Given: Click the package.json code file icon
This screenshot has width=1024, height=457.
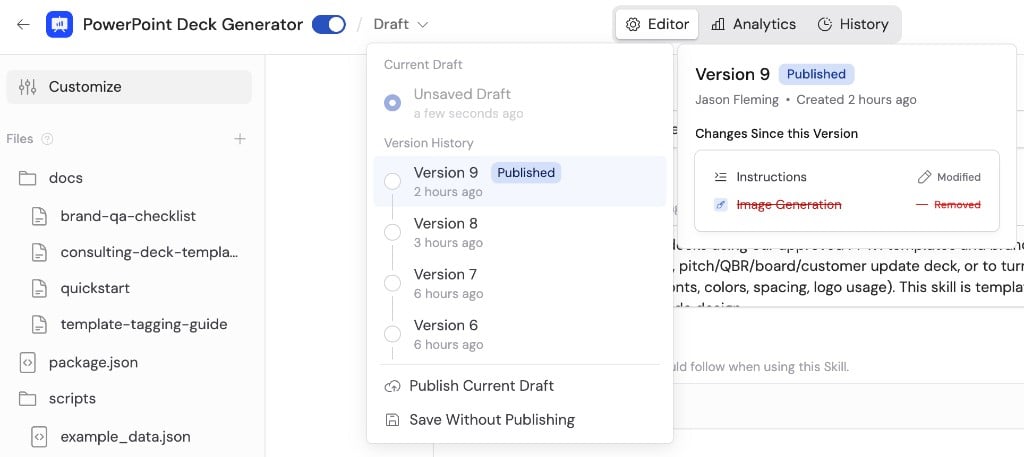Looking at the screenshot, I should coord(27,362).
